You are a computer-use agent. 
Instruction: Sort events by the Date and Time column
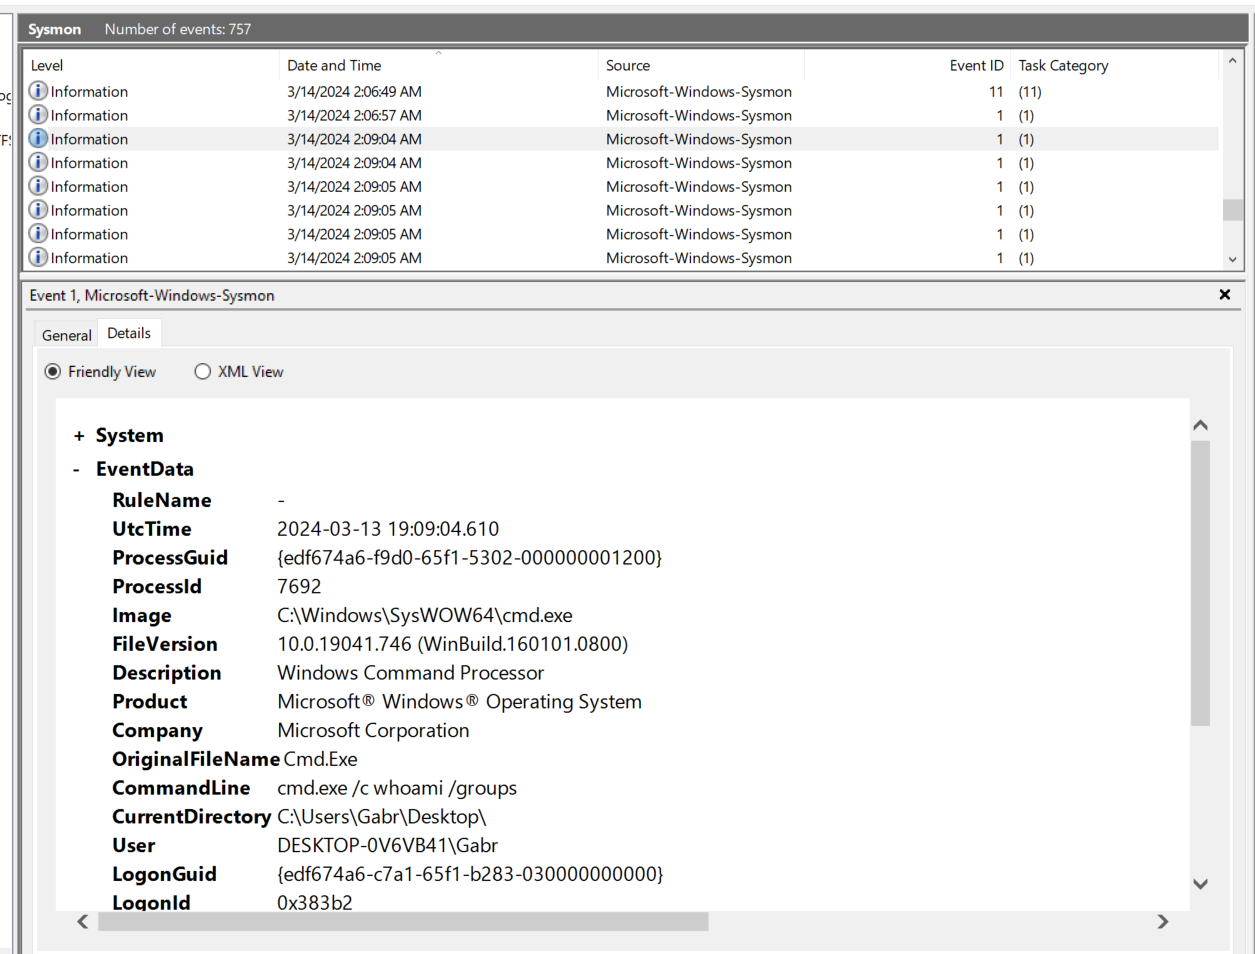tap(334, 66)
